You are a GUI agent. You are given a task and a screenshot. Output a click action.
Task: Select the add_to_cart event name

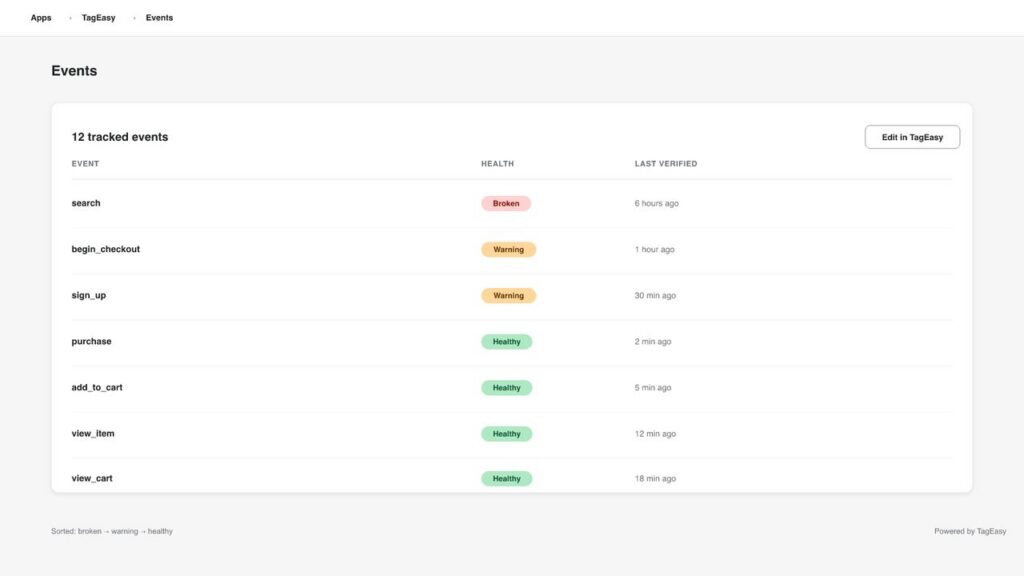pos(97,387)
